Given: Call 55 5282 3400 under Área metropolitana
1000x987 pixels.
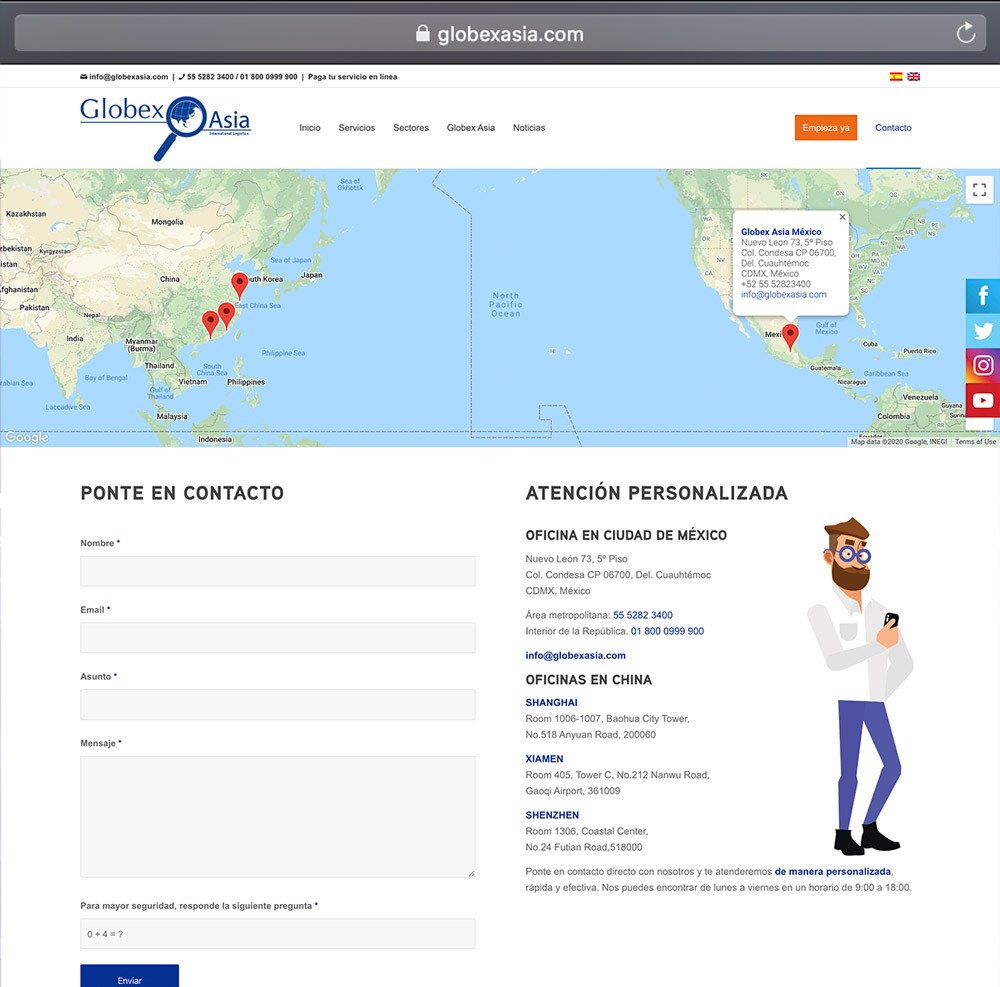Looking at the screenshot, I should pyautogui.click(x=643, y=615).
